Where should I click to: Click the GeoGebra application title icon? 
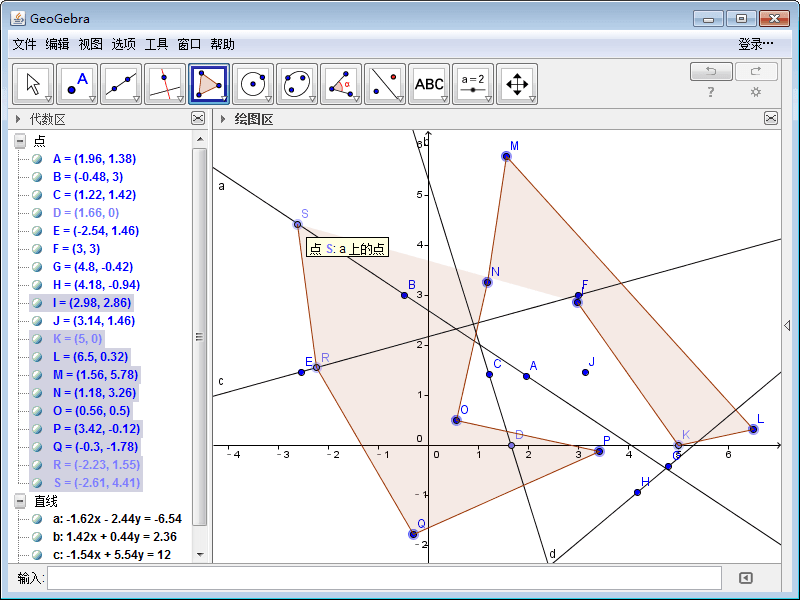(18, 18)
